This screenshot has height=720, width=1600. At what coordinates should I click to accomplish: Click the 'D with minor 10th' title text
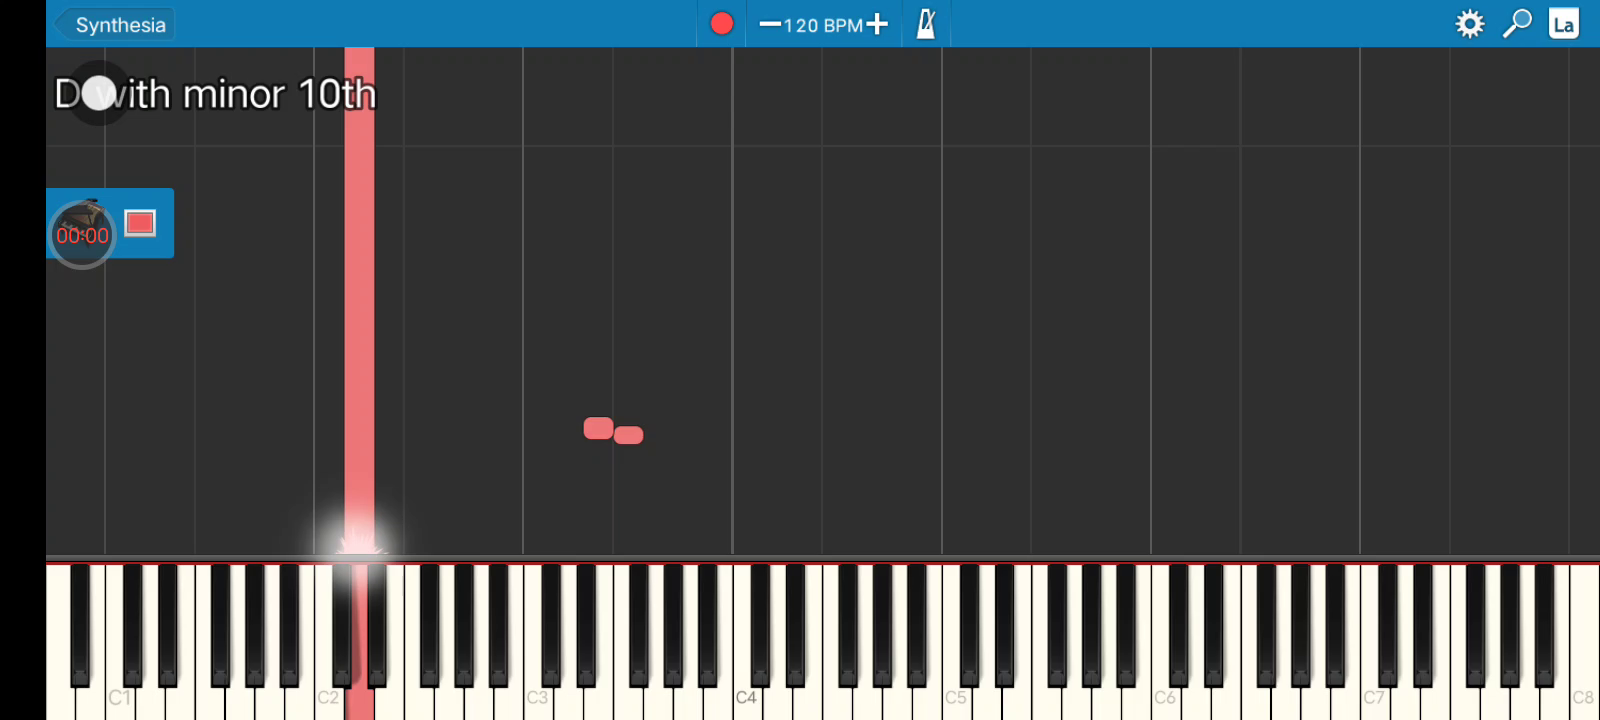215,94
